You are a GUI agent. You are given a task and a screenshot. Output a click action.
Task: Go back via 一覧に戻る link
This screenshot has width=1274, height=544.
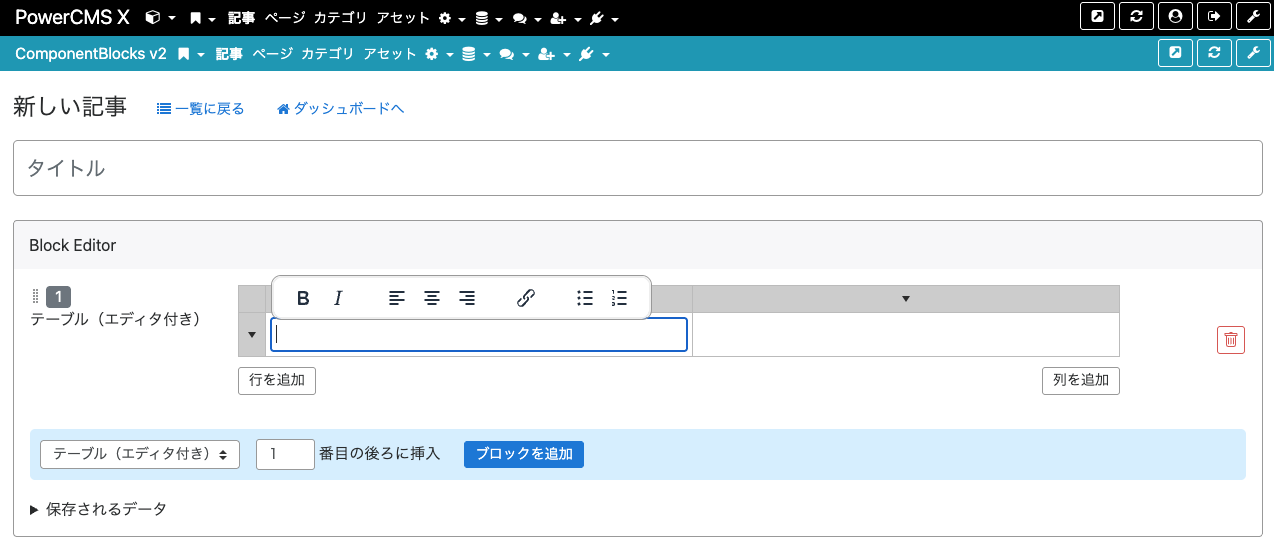tap(201, 109)
